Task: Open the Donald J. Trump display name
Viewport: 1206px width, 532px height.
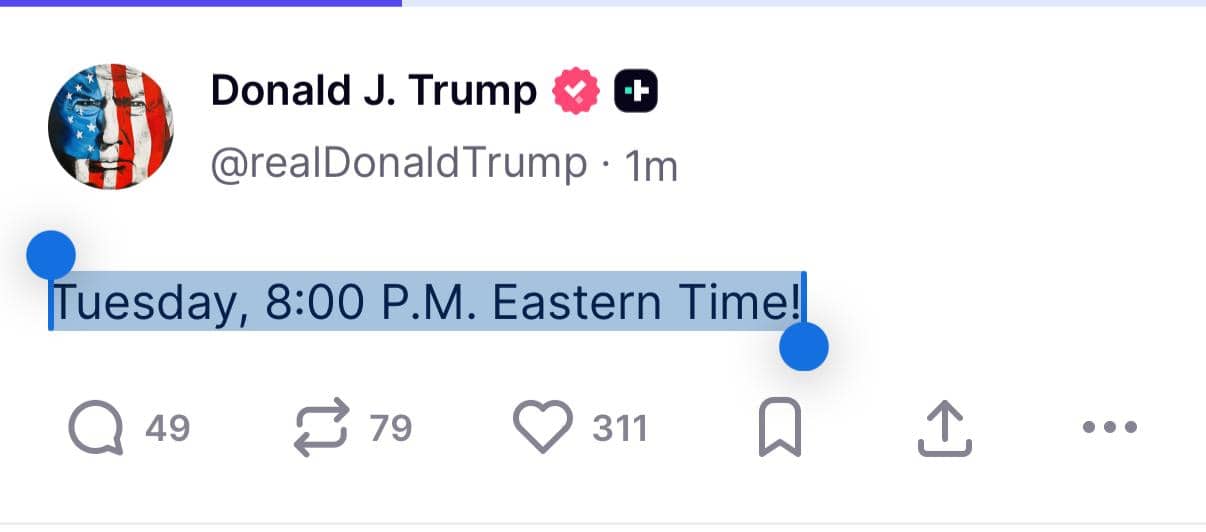Action: coord(373,92)
